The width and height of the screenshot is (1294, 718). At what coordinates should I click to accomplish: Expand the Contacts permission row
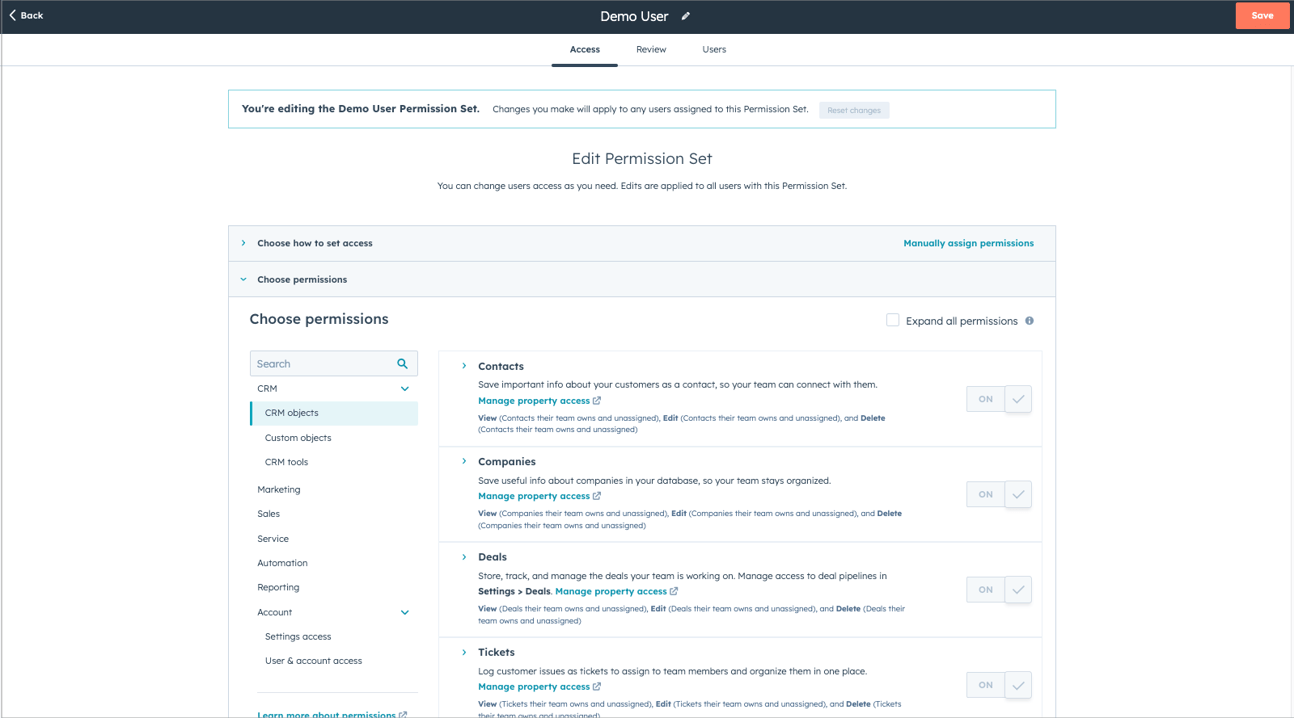click(x=464, y=366)
